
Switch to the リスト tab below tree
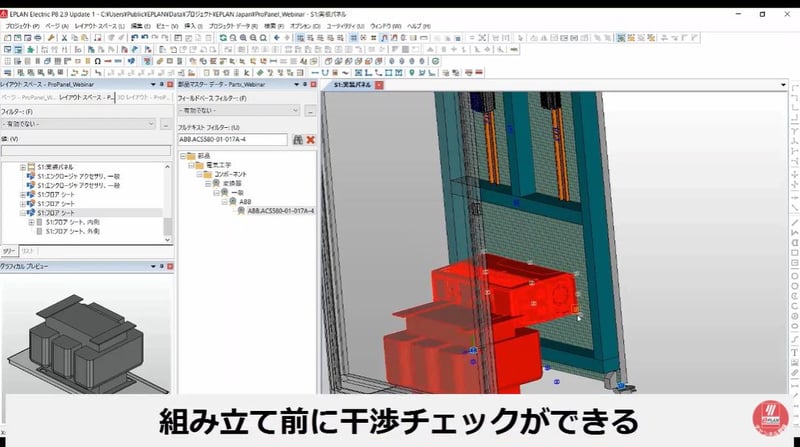[x=28, y=251]
